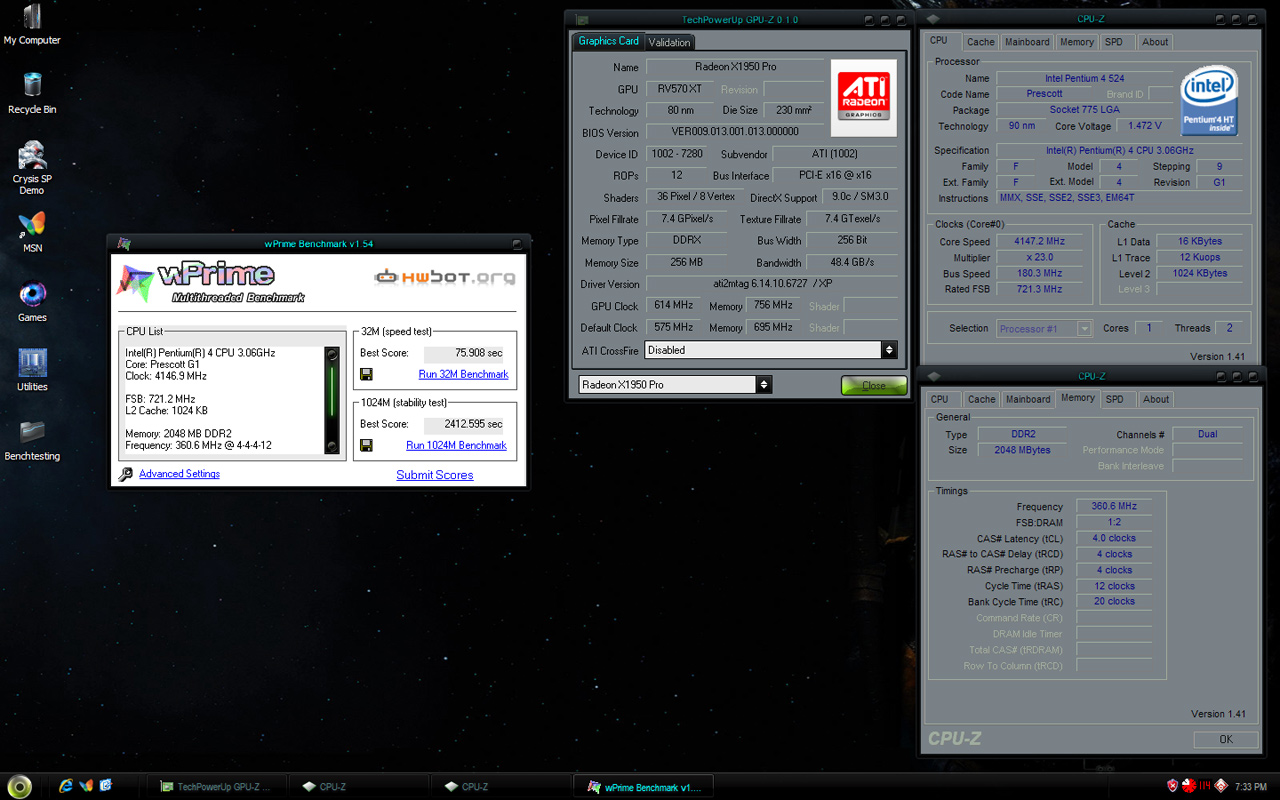1280x800 pixels.
Task: Open Cache tab in bottom CPU-Z window
Action: click(982, 399)
